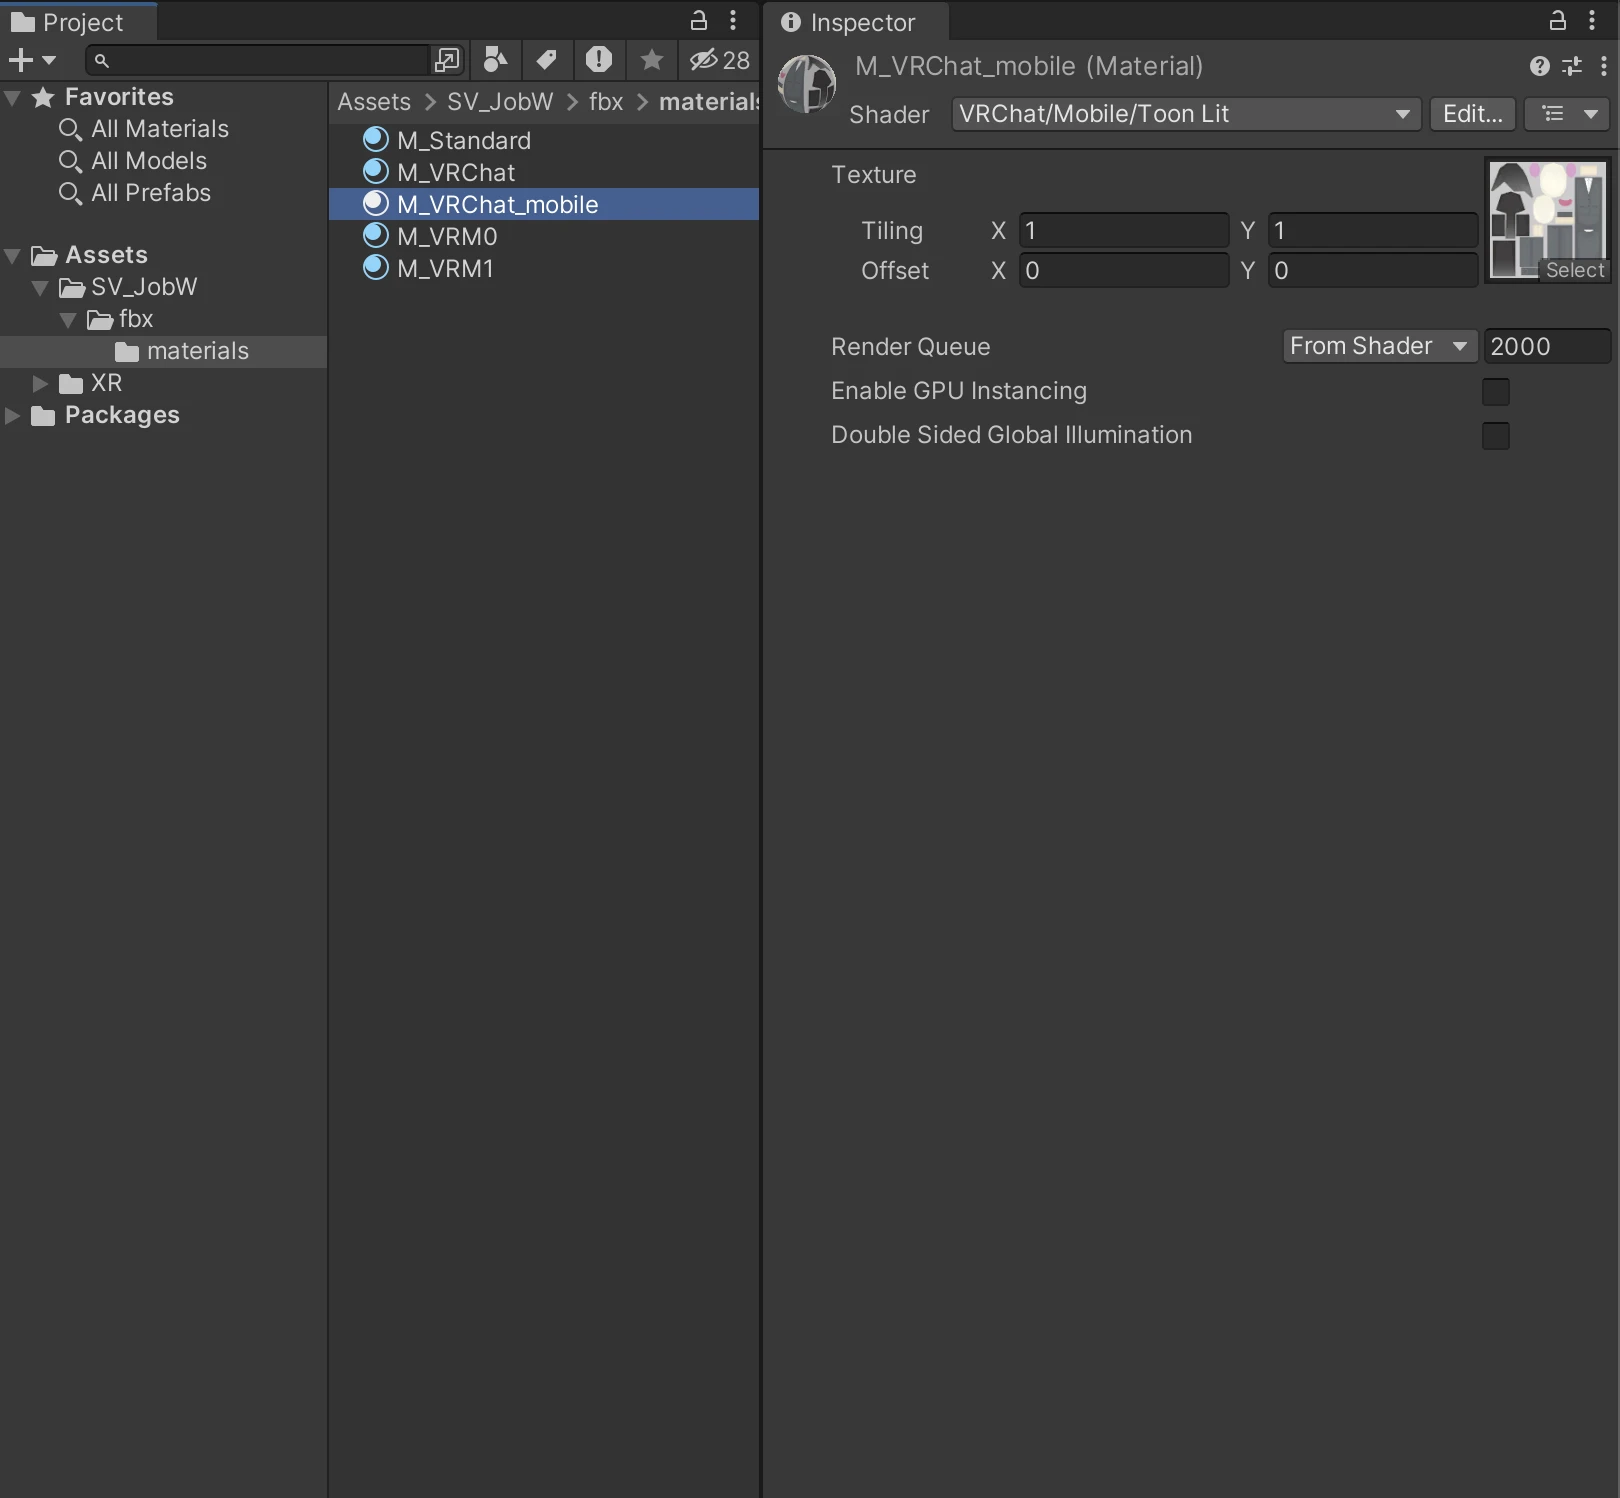This screenshot has width=1620, height=1498.
Task: Click the Favorites star icon
Action: point(43,97)
